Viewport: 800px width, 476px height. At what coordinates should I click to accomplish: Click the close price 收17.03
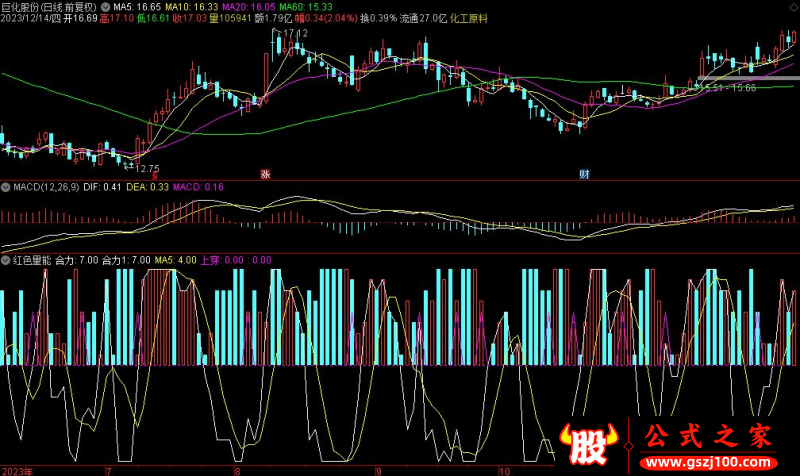click(189, 18)
